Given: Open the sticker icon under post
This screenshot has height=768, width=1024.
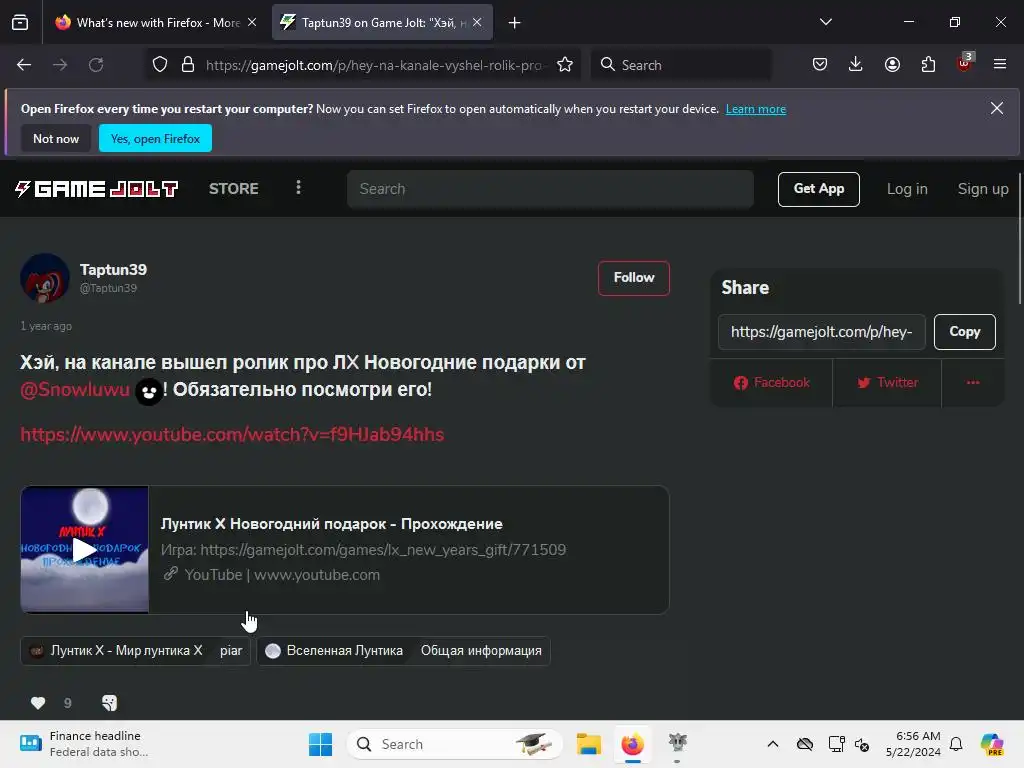Looking at the screenshot, I should (x=110, y=703).
